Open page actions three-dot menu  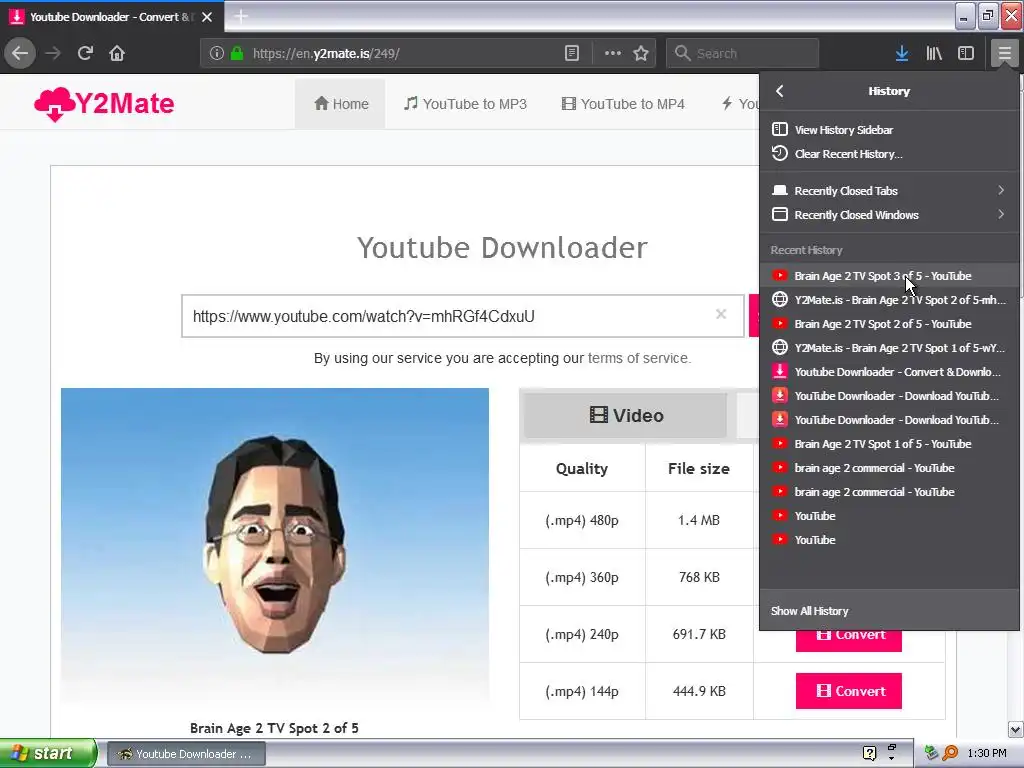(613, 54)
